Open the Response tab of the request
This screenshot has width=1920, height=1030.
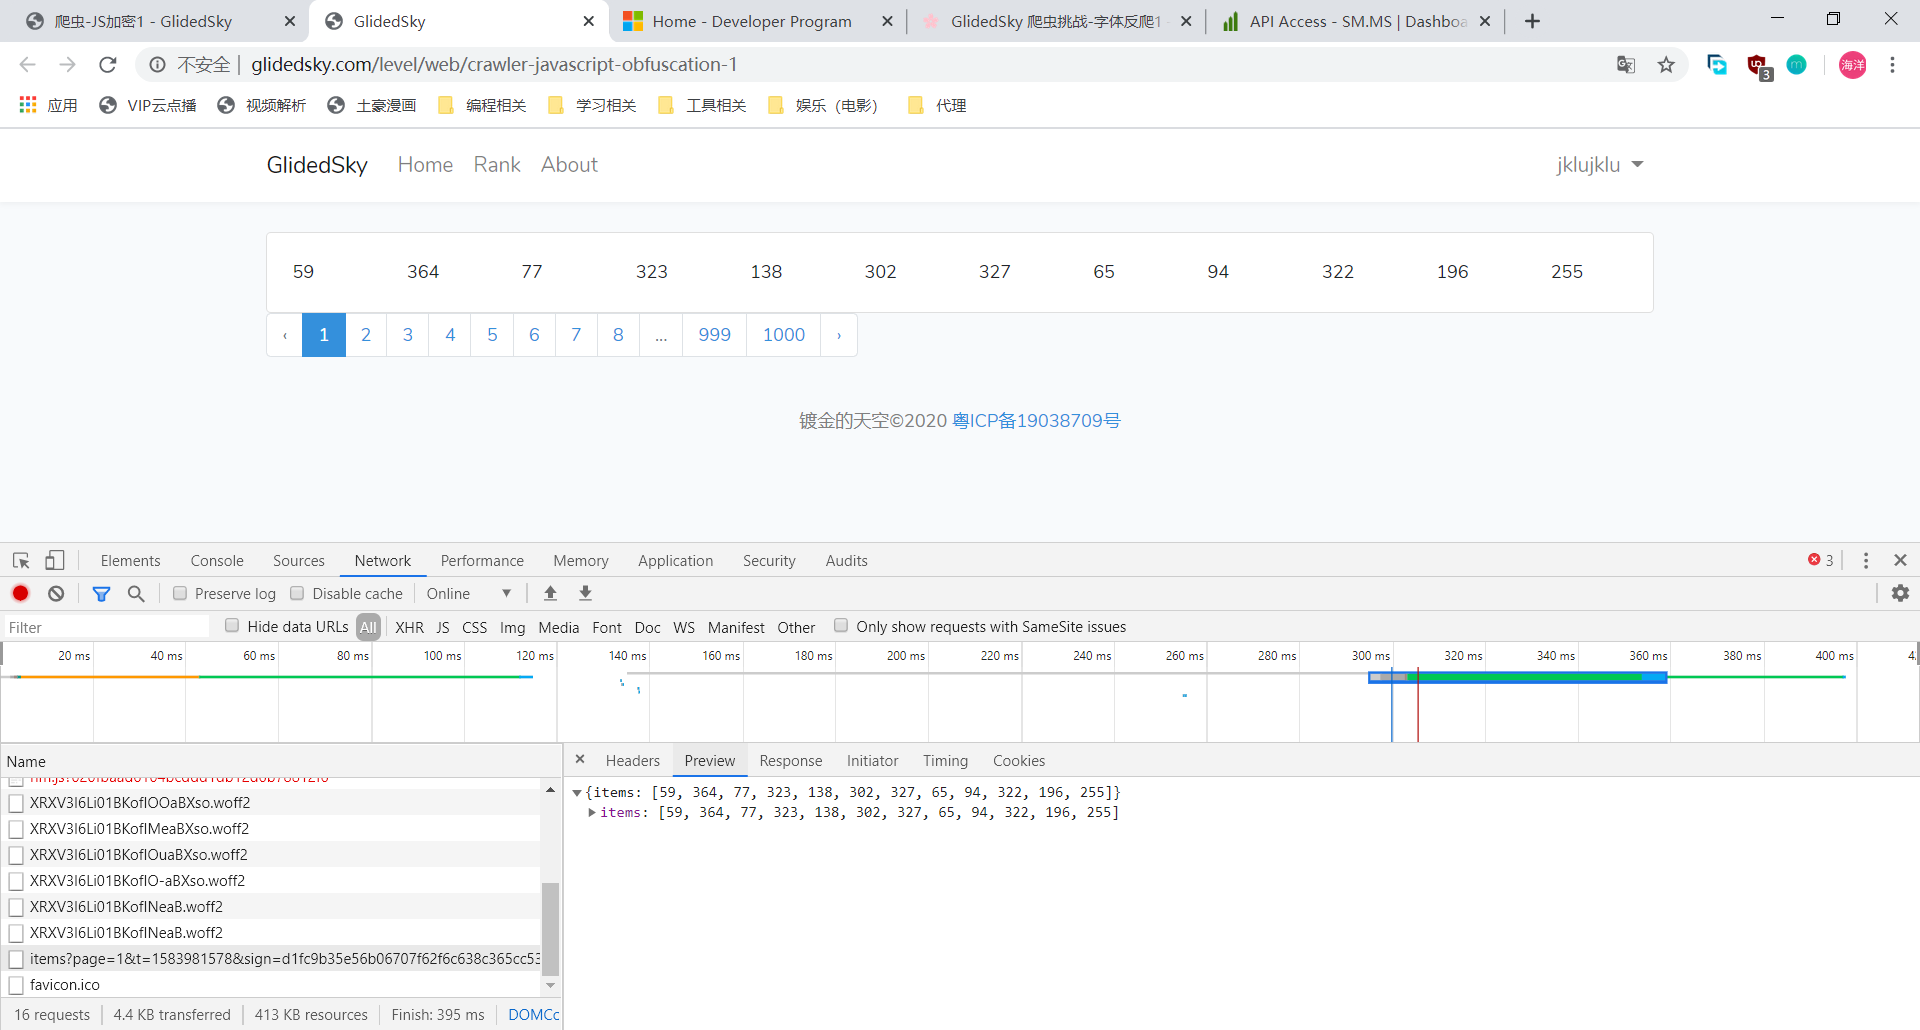tap(790, 761)
